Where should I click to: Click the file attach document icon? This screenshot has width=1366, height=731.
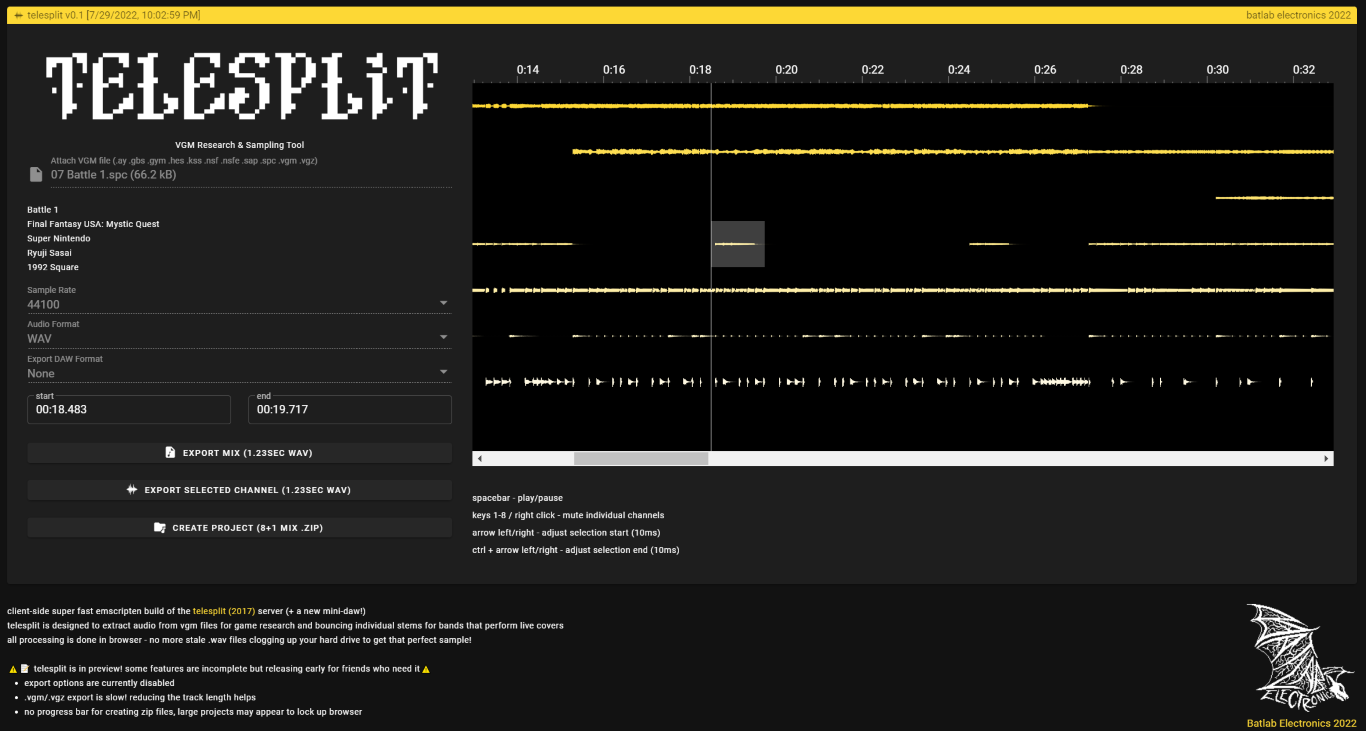pyautogui.click(x=36, y=175)
